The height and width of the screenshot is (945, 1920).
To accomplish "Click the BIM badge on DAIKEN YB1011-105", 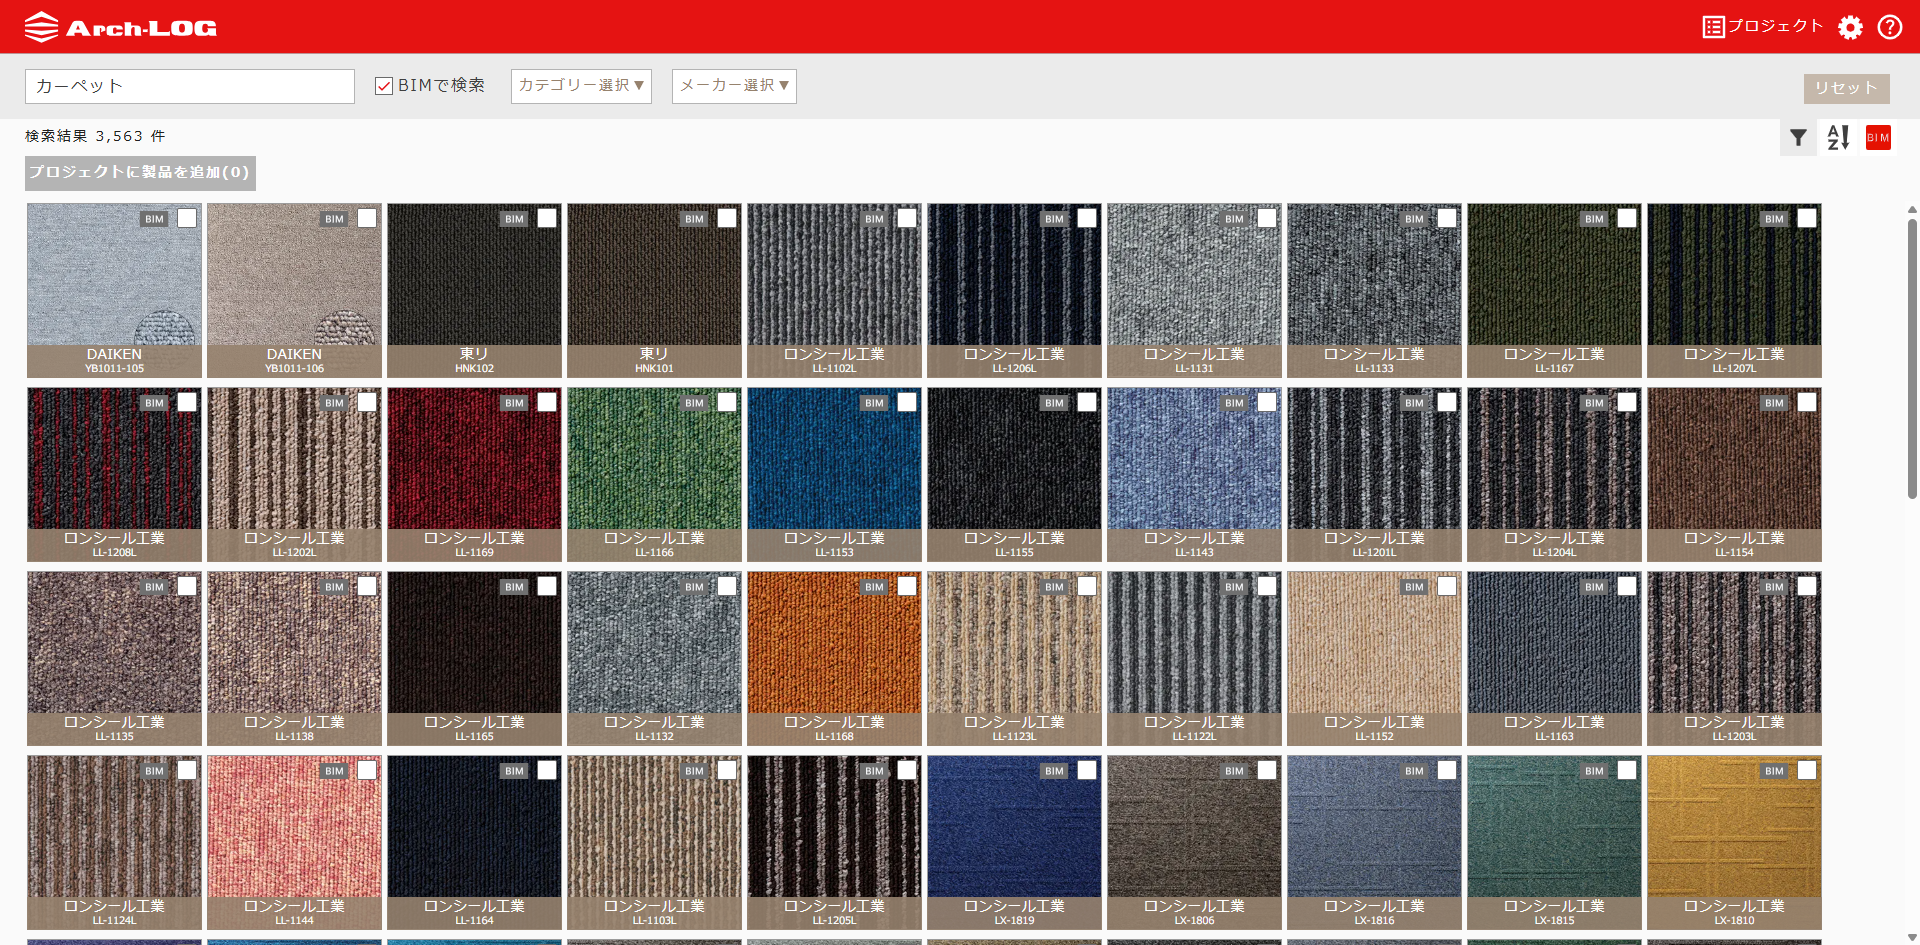I will [x=154, y=219].
